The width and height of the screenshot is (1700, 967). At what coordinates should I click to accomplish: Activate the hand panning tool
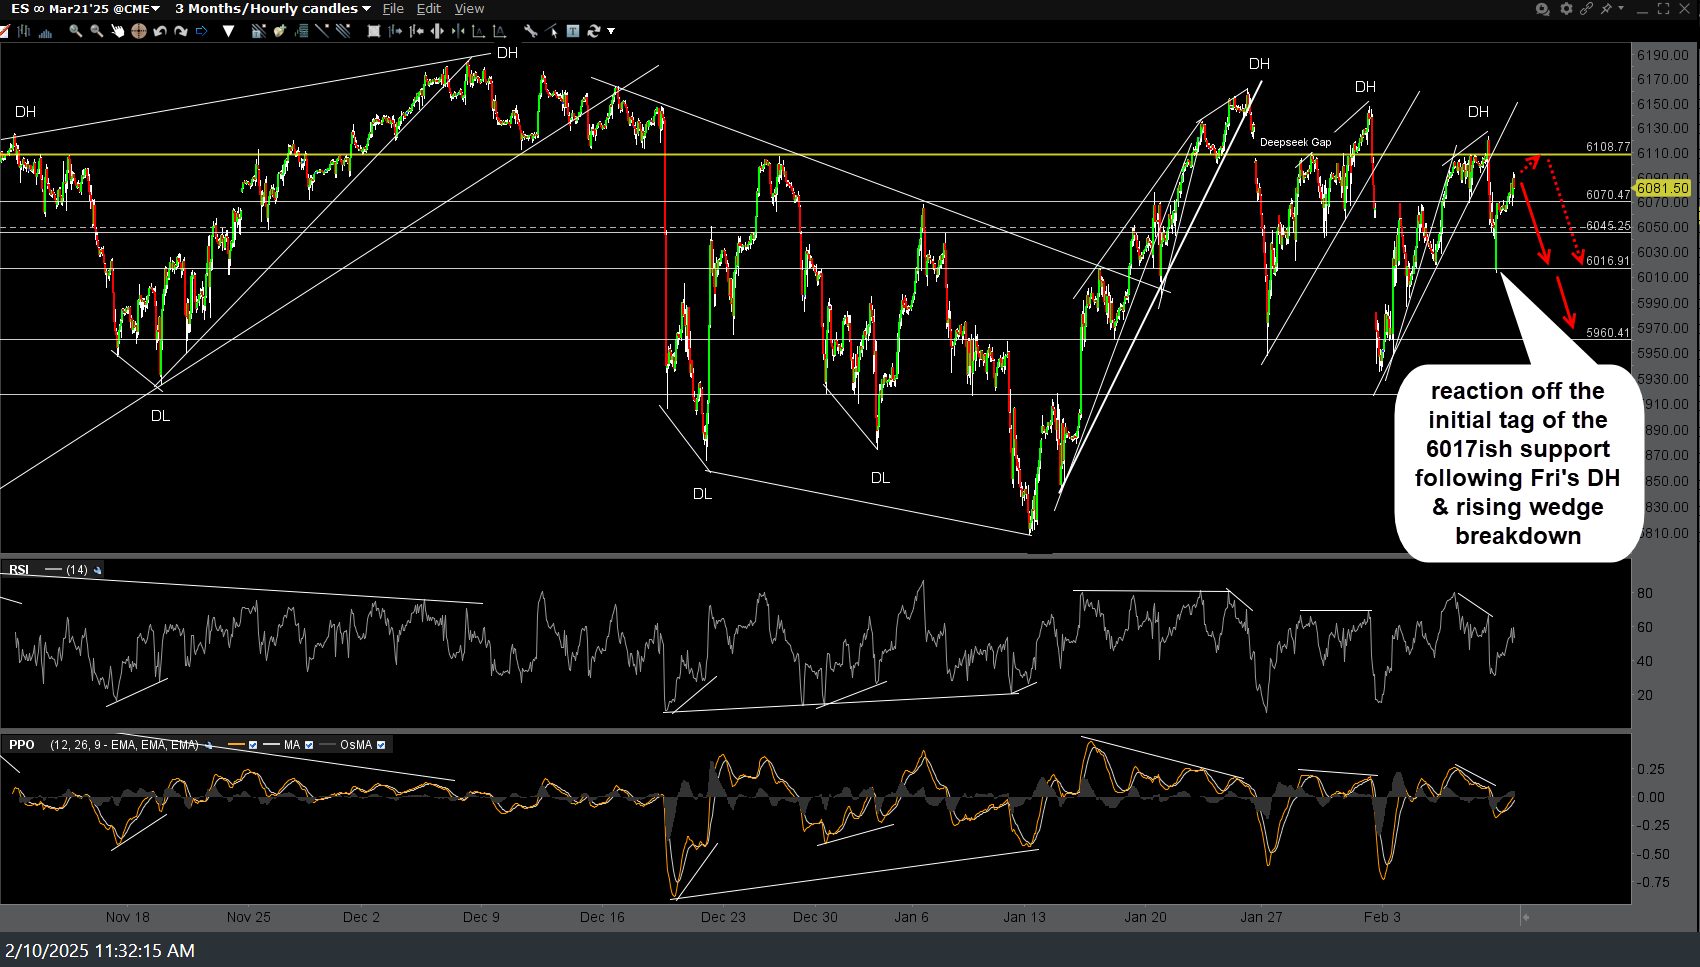click(117, 31)
